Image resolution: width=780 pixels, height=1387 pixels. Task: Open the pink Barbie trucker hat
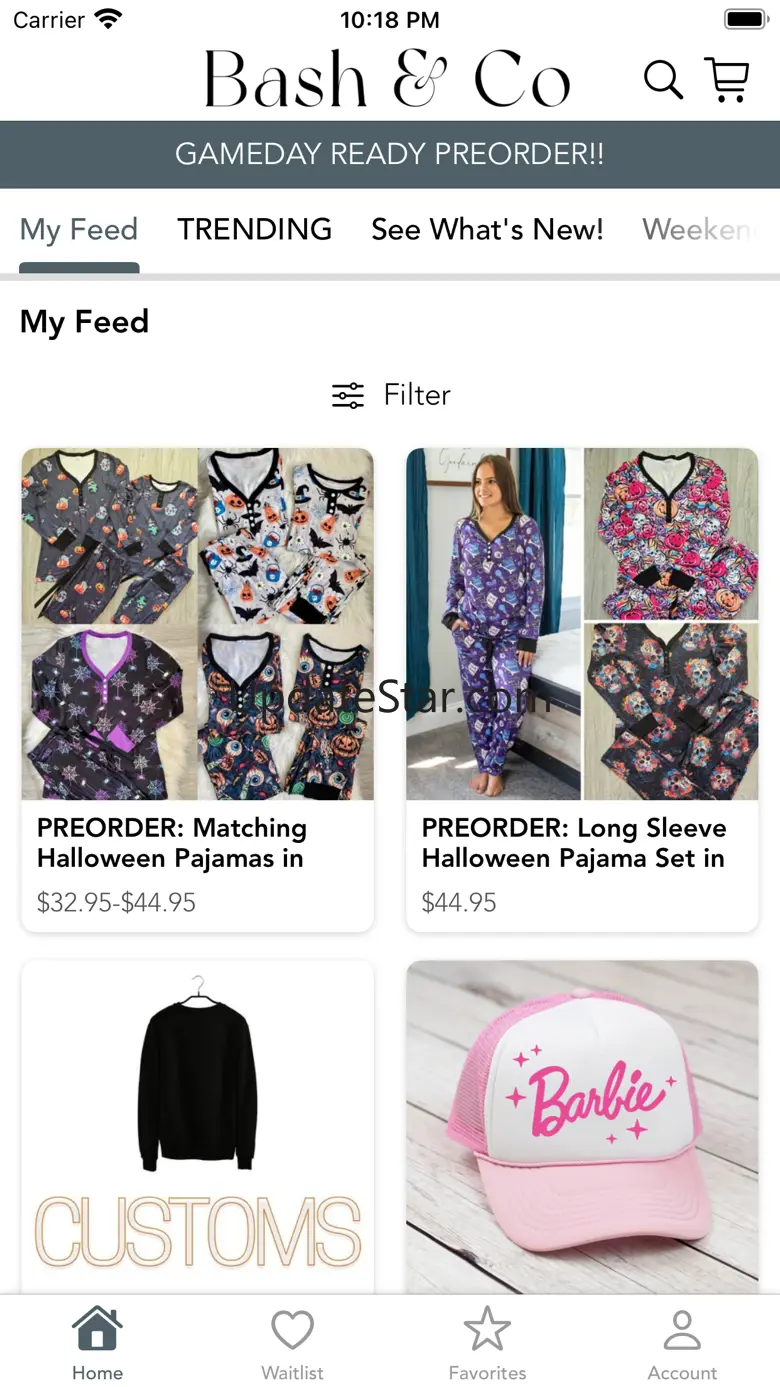582,1125
